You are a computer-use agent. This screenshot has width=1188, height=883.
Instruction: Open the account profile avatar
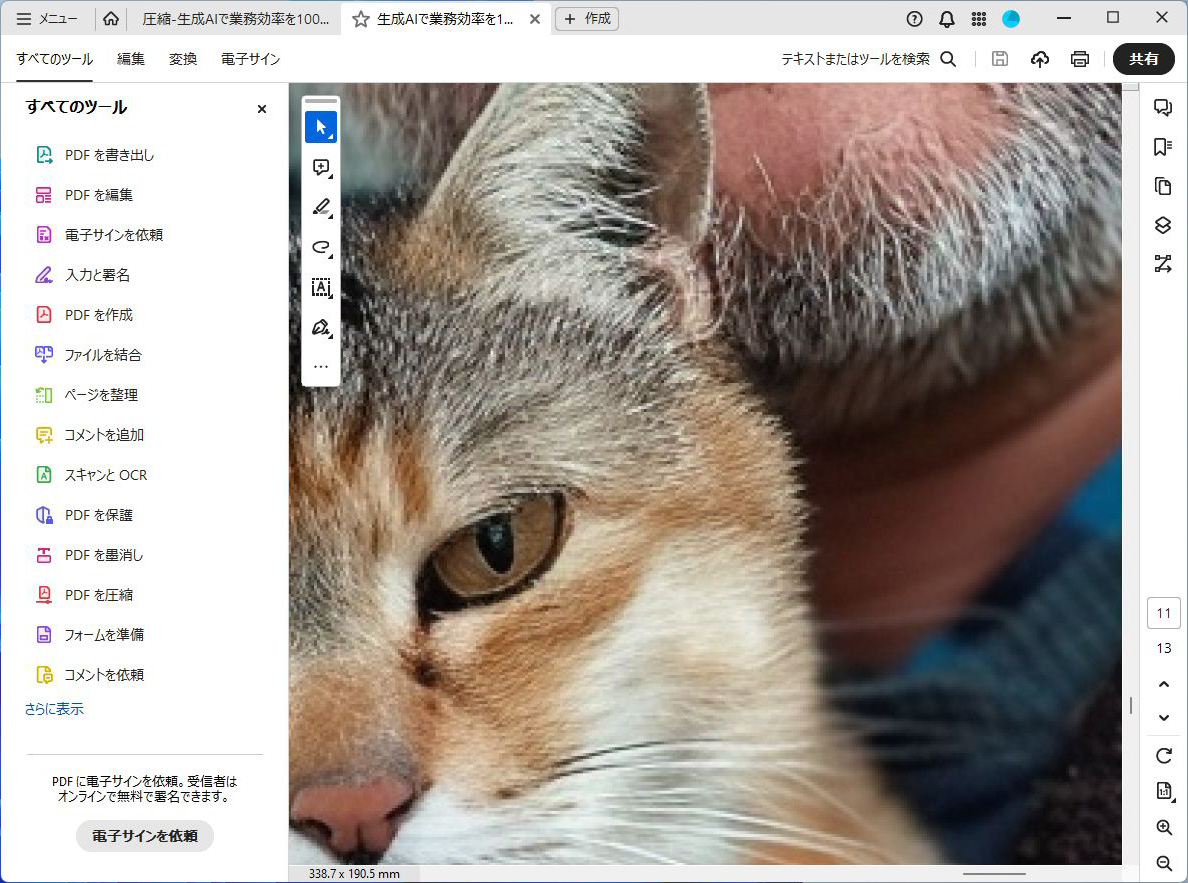1011,19
